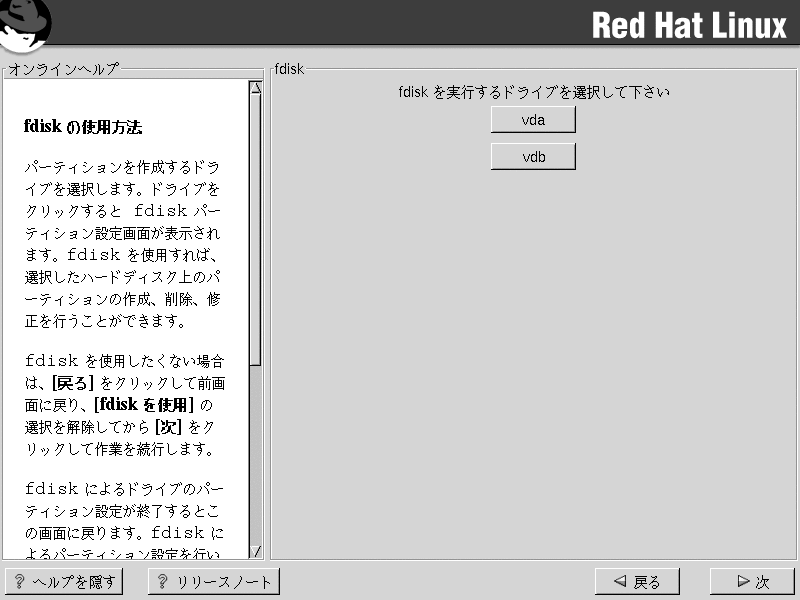The height and width of the screenshot is (600, 800).
Task: Select the vda drive for fdisk
Action: pyautogui.click(x=533, y=120)
